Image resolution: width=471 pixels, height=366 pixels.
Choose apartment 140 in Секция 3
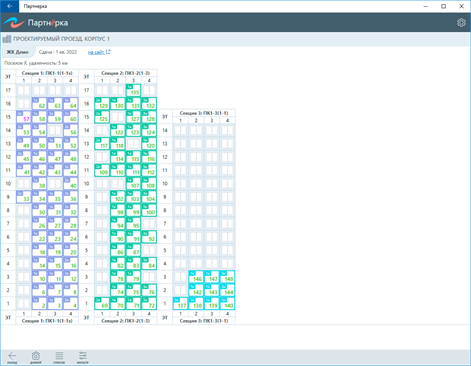(227, 304)
